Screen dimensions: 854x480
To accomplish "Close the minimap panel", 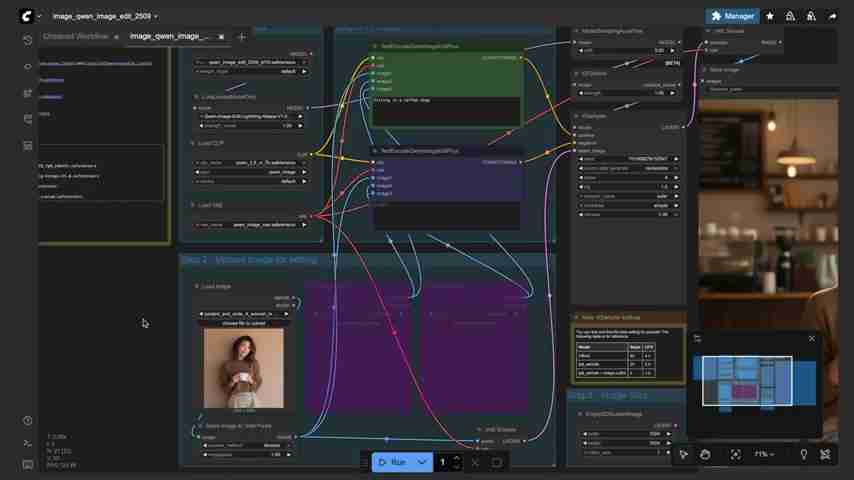I will point(812,338).
